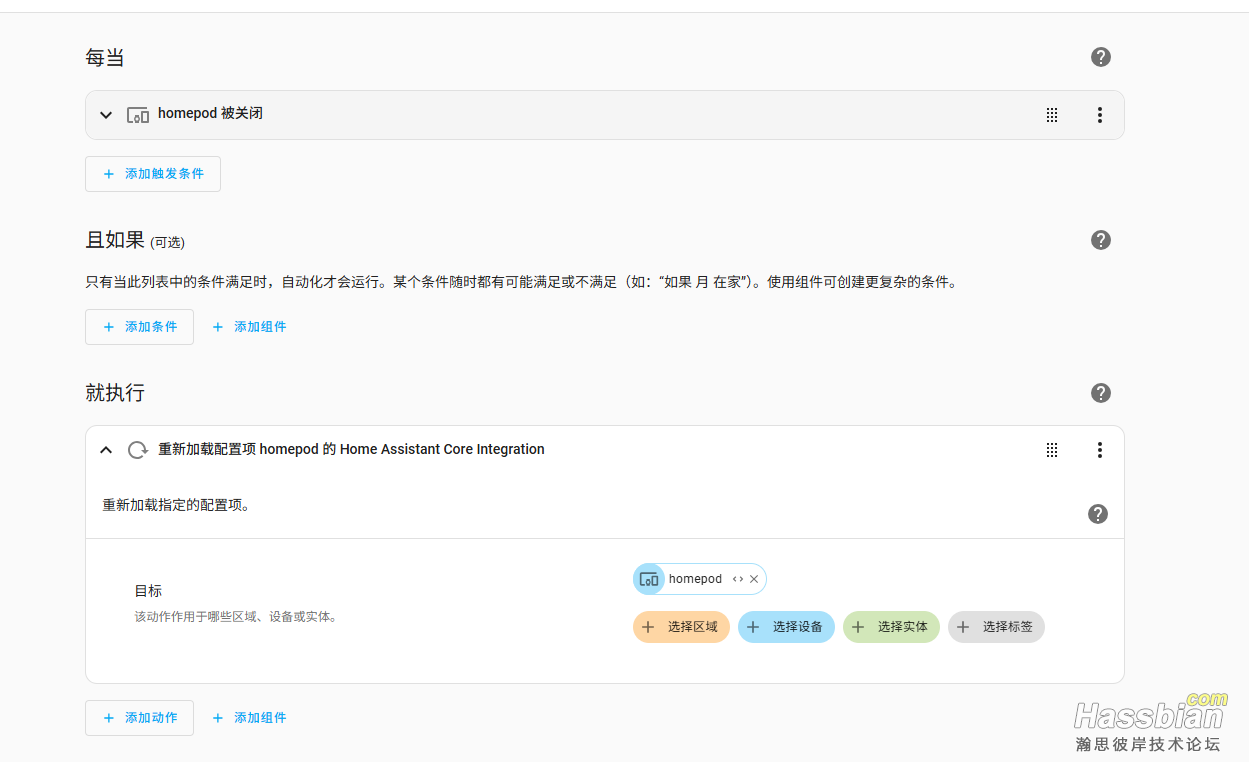Click 选择设备 target chip
1249x762 pixels.
point(786,627)
